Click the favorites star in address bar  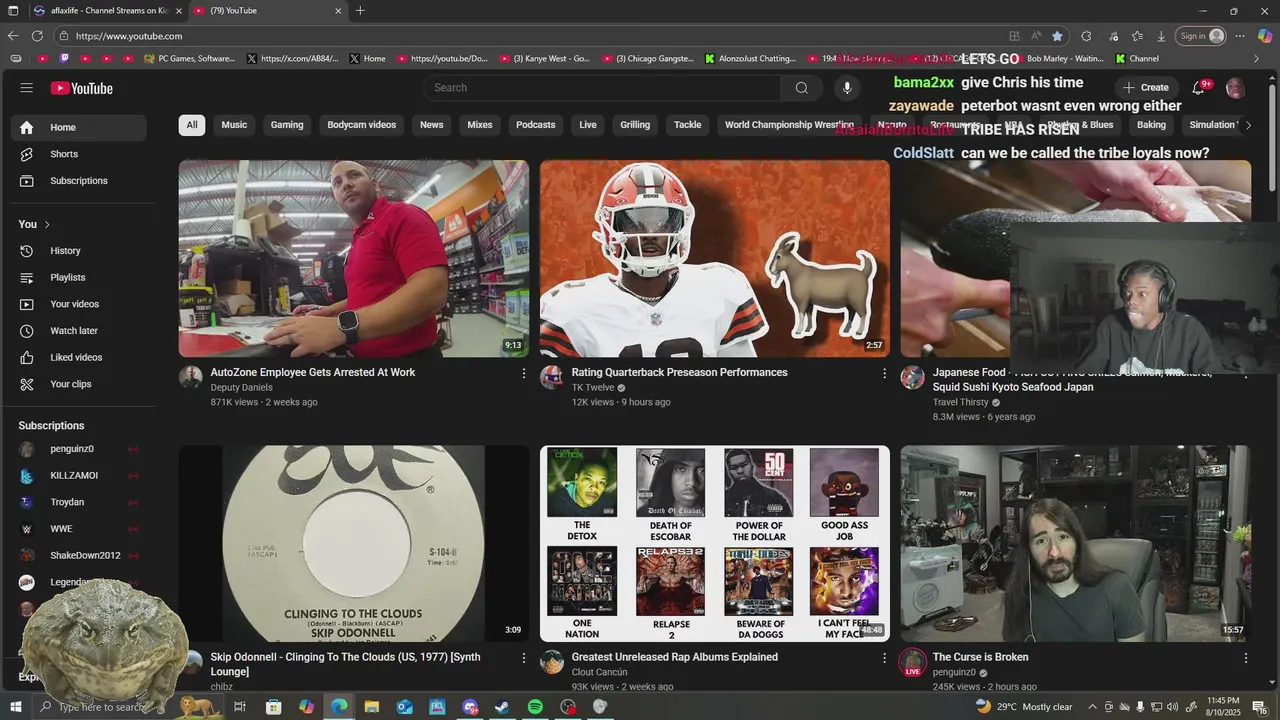tap(1057, 36)
